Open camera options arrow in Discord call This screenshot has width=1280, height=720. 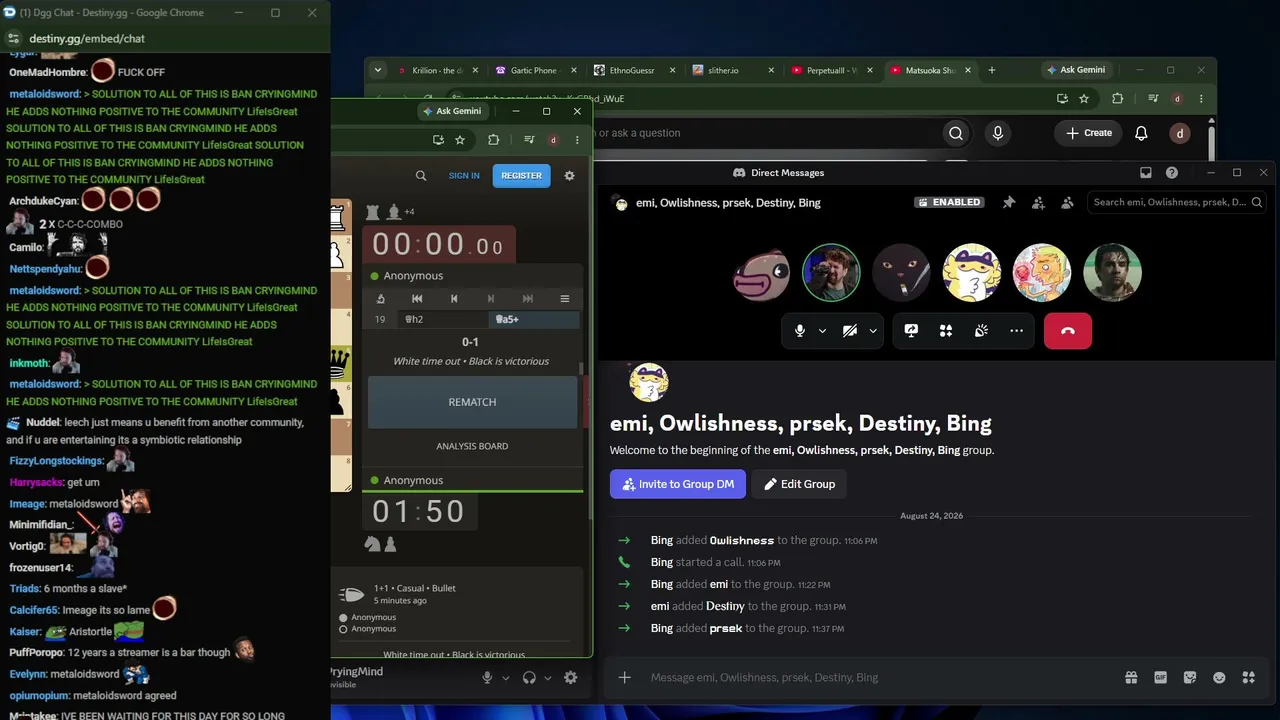[873, 331]
